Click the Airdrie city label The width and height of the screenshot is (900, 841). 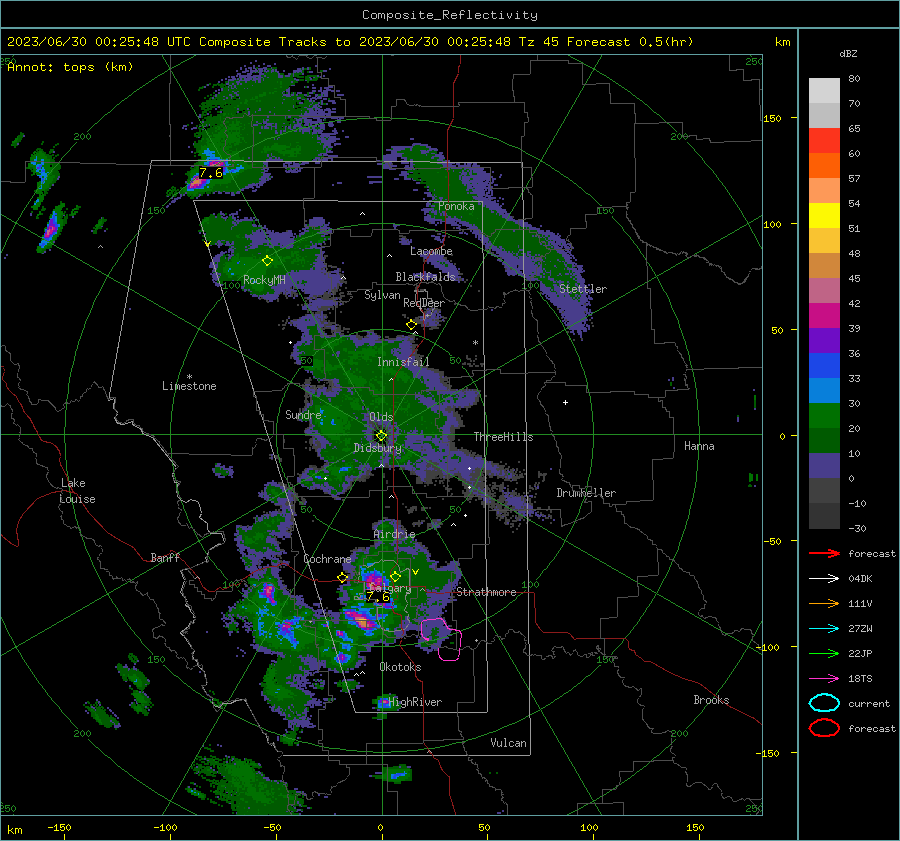click(x=394, y=534)
